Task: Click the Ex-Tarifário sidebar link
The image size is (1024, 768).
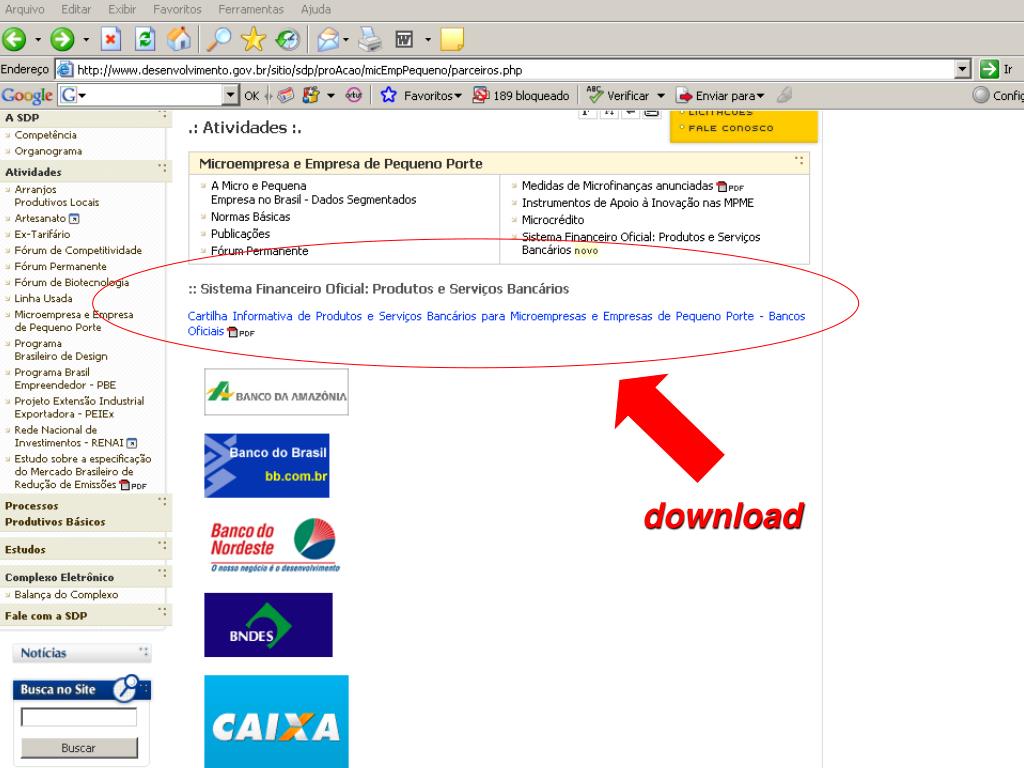Action: coord(42,234)
